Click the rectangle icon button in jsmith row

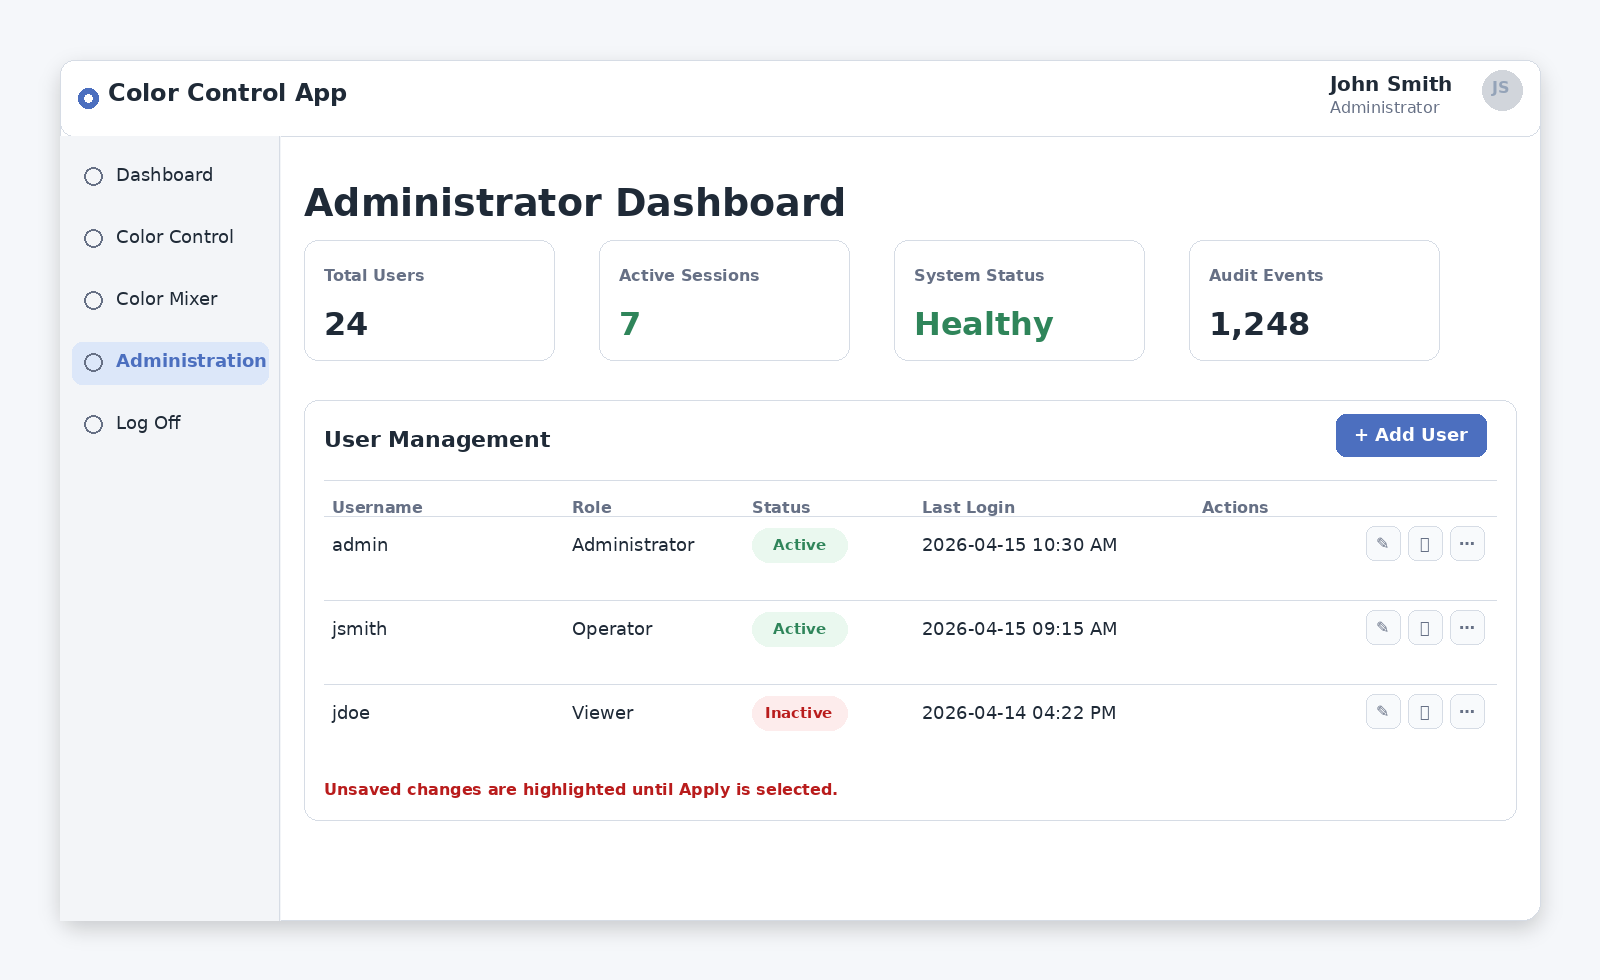1425,628
